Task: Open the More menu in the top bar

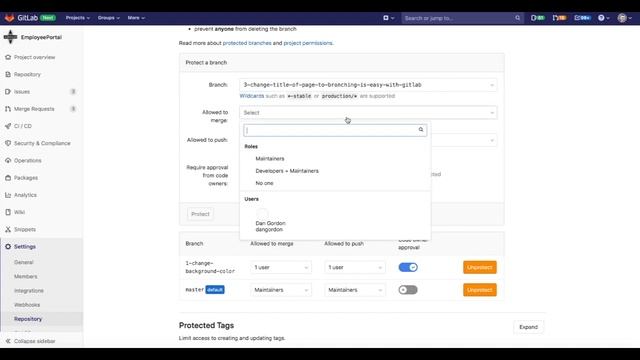Action: coord(136,18)
